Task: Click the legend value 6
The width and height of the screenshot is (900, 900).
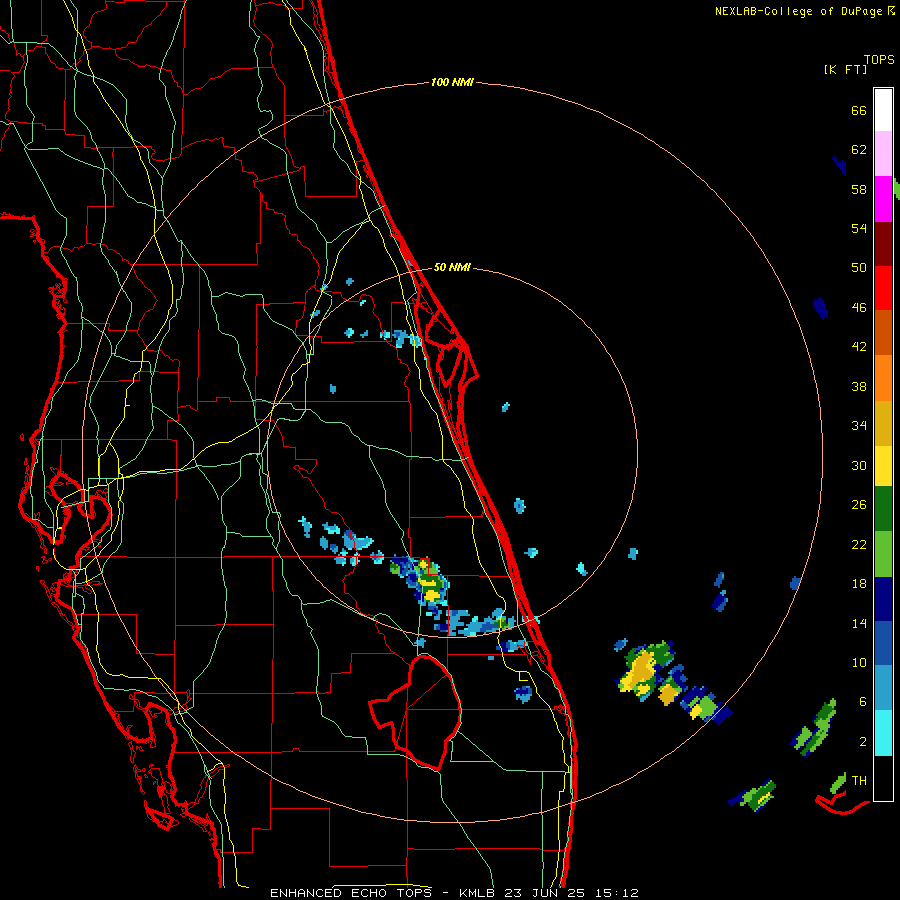Action: pos(863,701)
